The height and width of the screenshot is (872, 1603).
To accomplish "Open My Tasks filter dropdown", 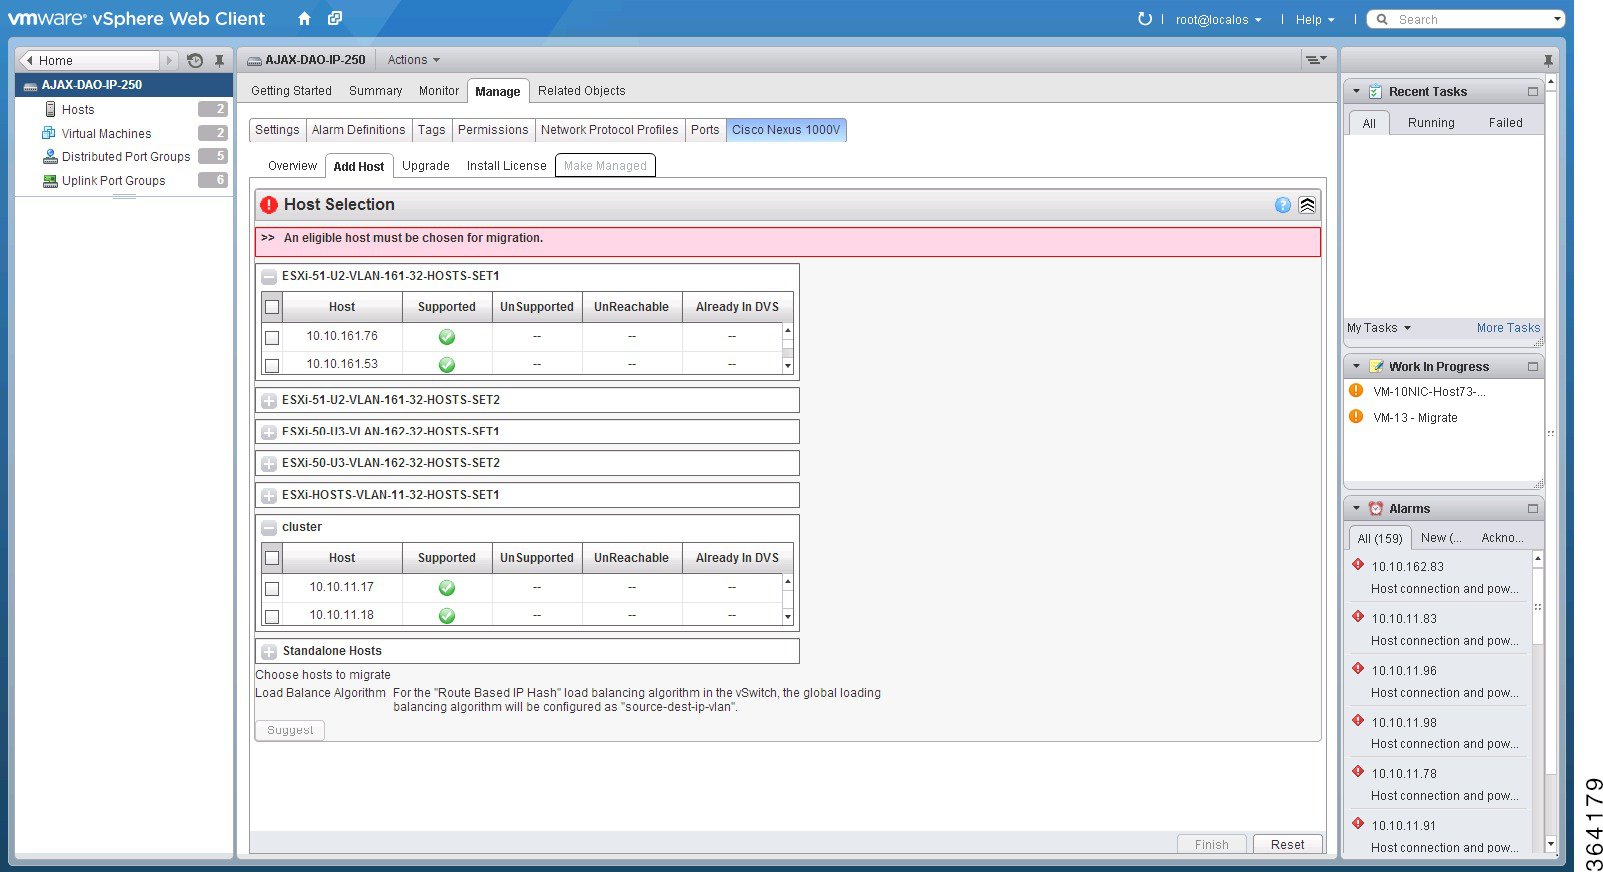I will tap(1379, 328).
